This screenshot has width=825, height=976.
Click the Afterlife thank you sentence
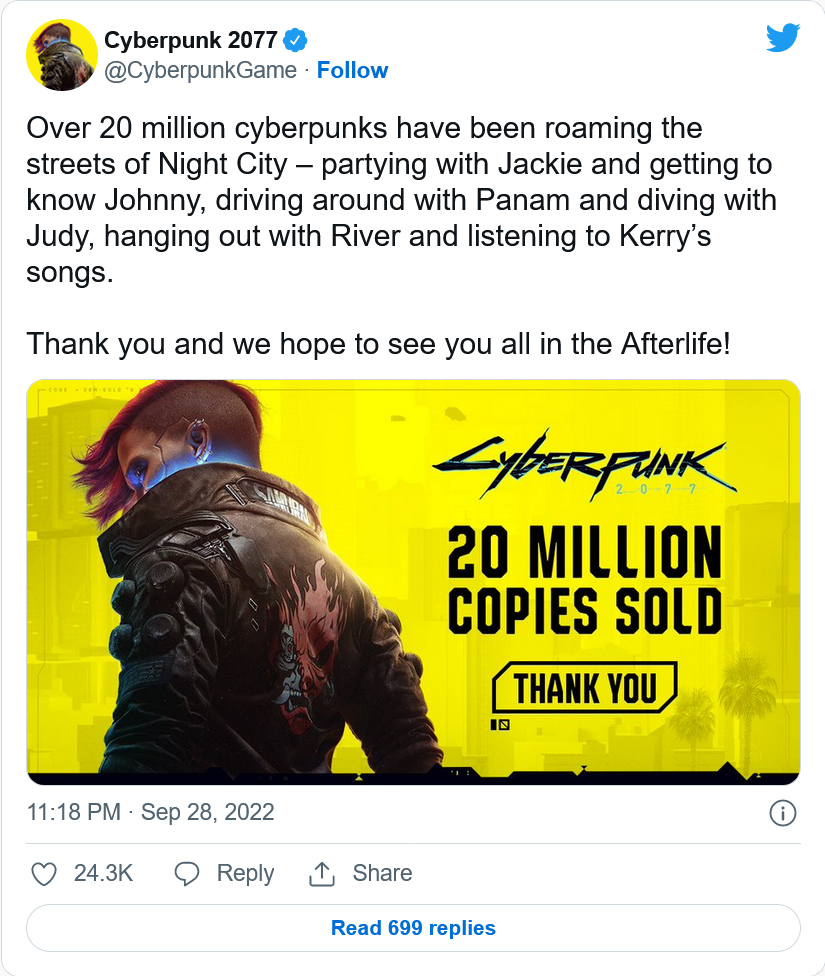click(378, 344)
